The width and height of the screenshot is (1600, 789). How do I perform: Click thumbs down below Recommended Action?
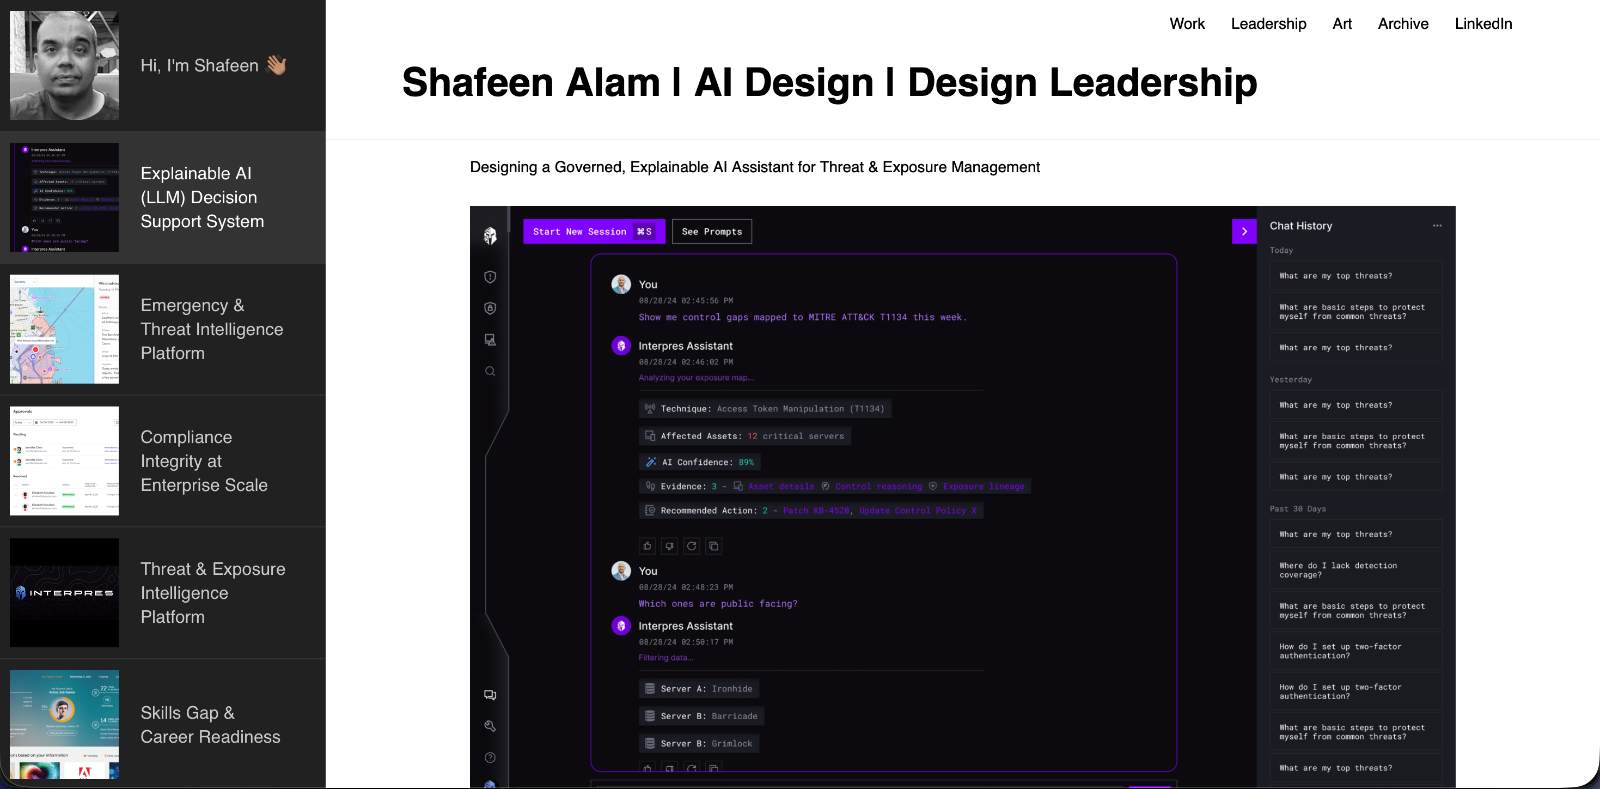[x=670, y=546]
